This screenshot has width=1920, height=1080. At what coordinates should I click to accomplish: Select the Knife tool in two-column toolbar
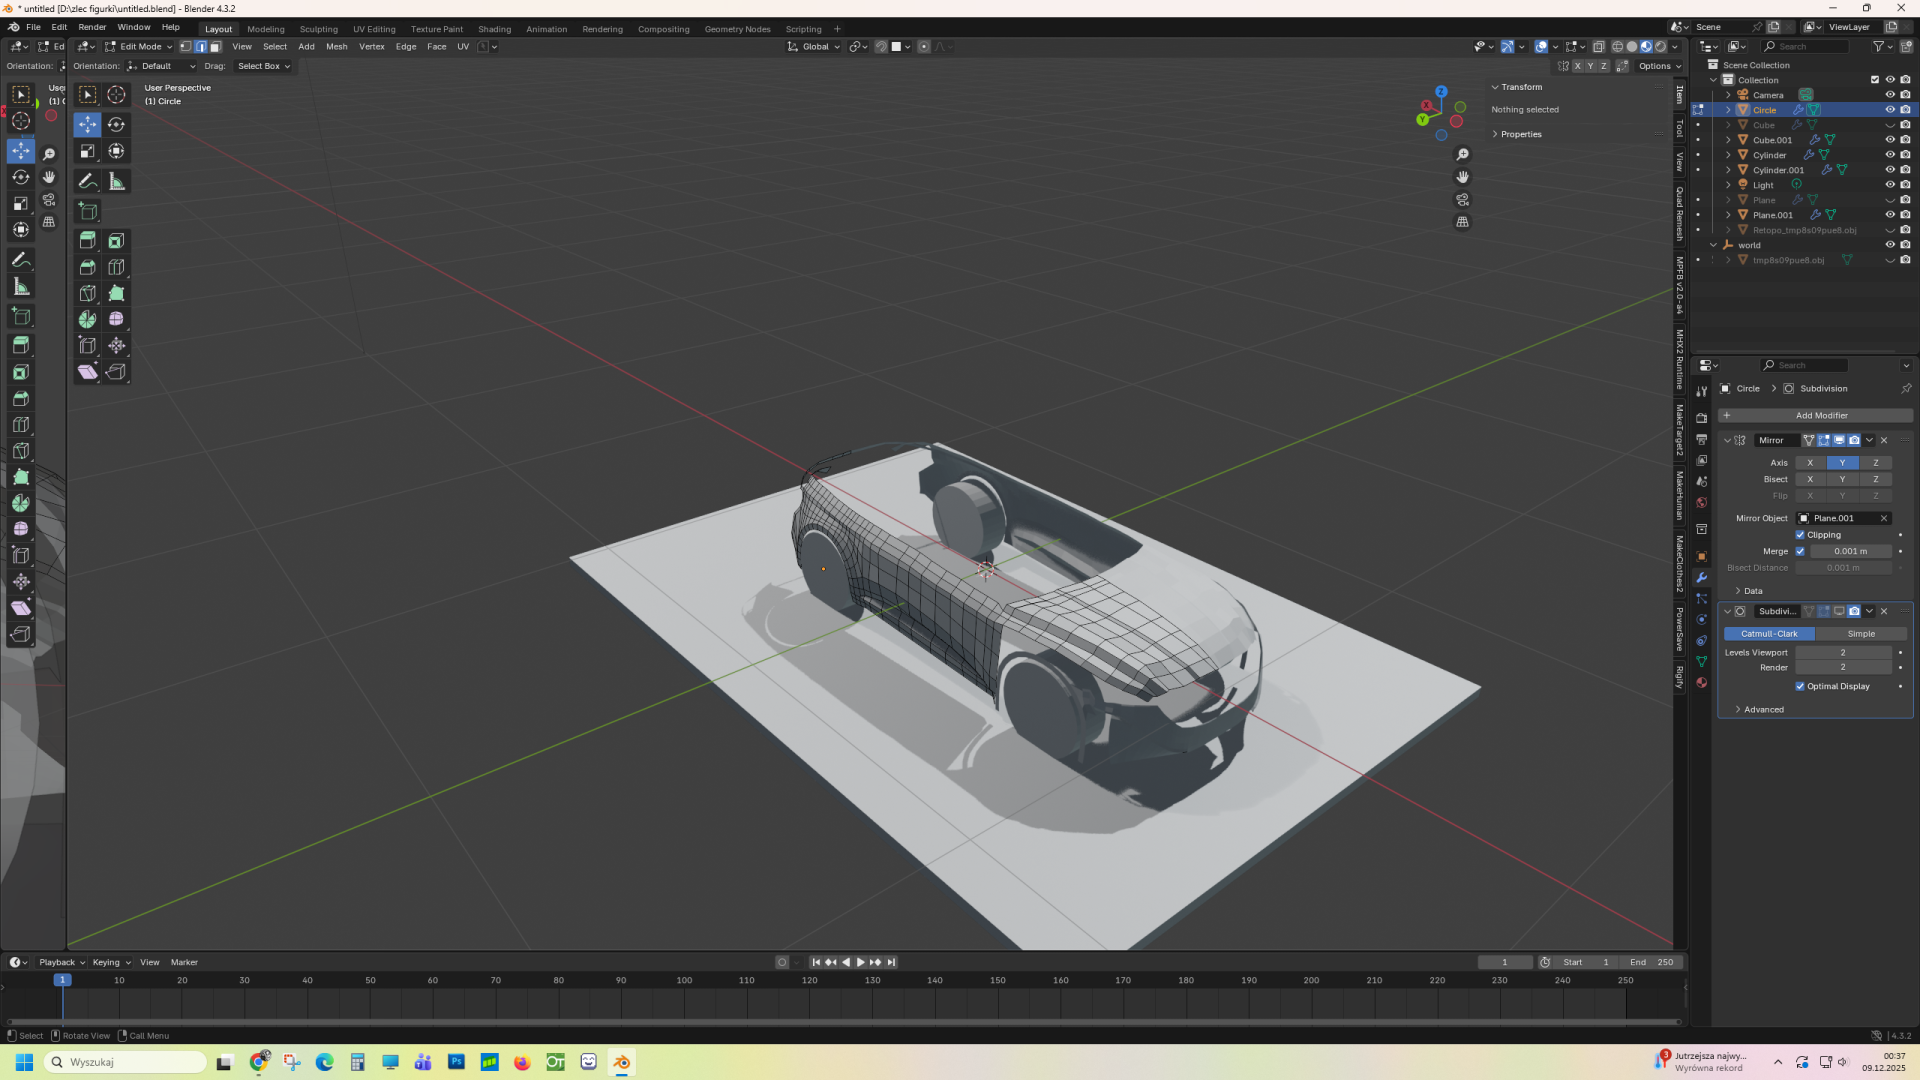(88, 293)
